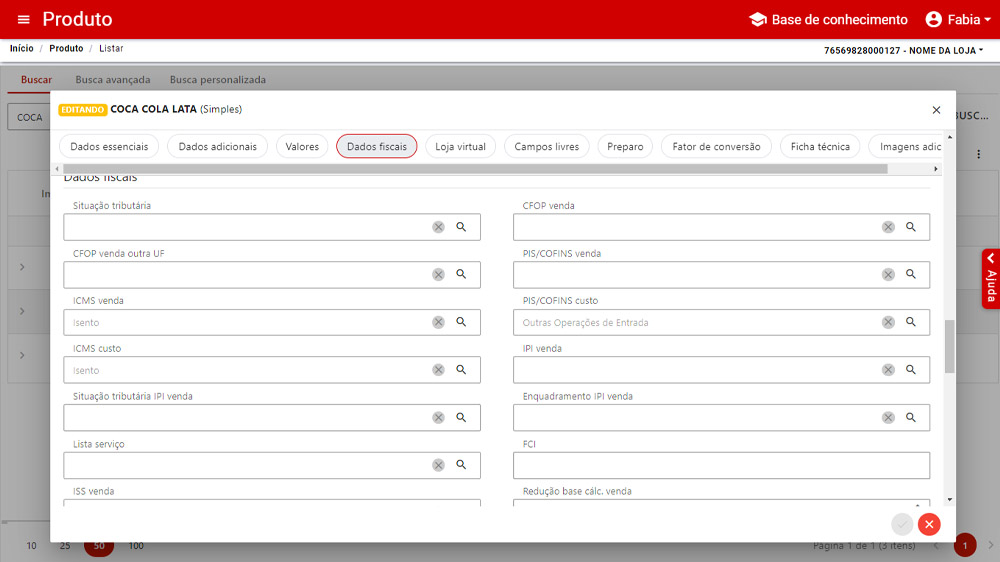Screen dimensions: 1000x562
Task: Open the Ajuda side panel
Action: coord(990,278)
